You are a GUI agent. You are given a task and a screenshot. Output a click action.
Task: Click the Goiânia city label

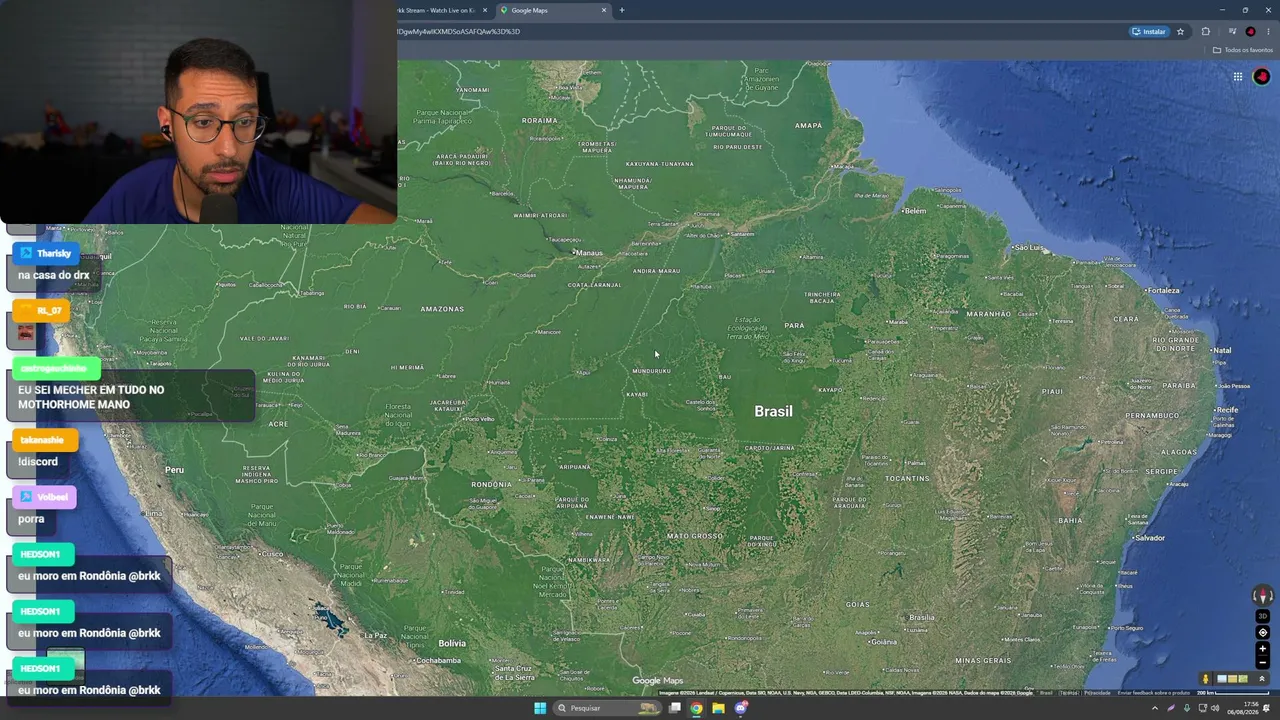(884, 641)
